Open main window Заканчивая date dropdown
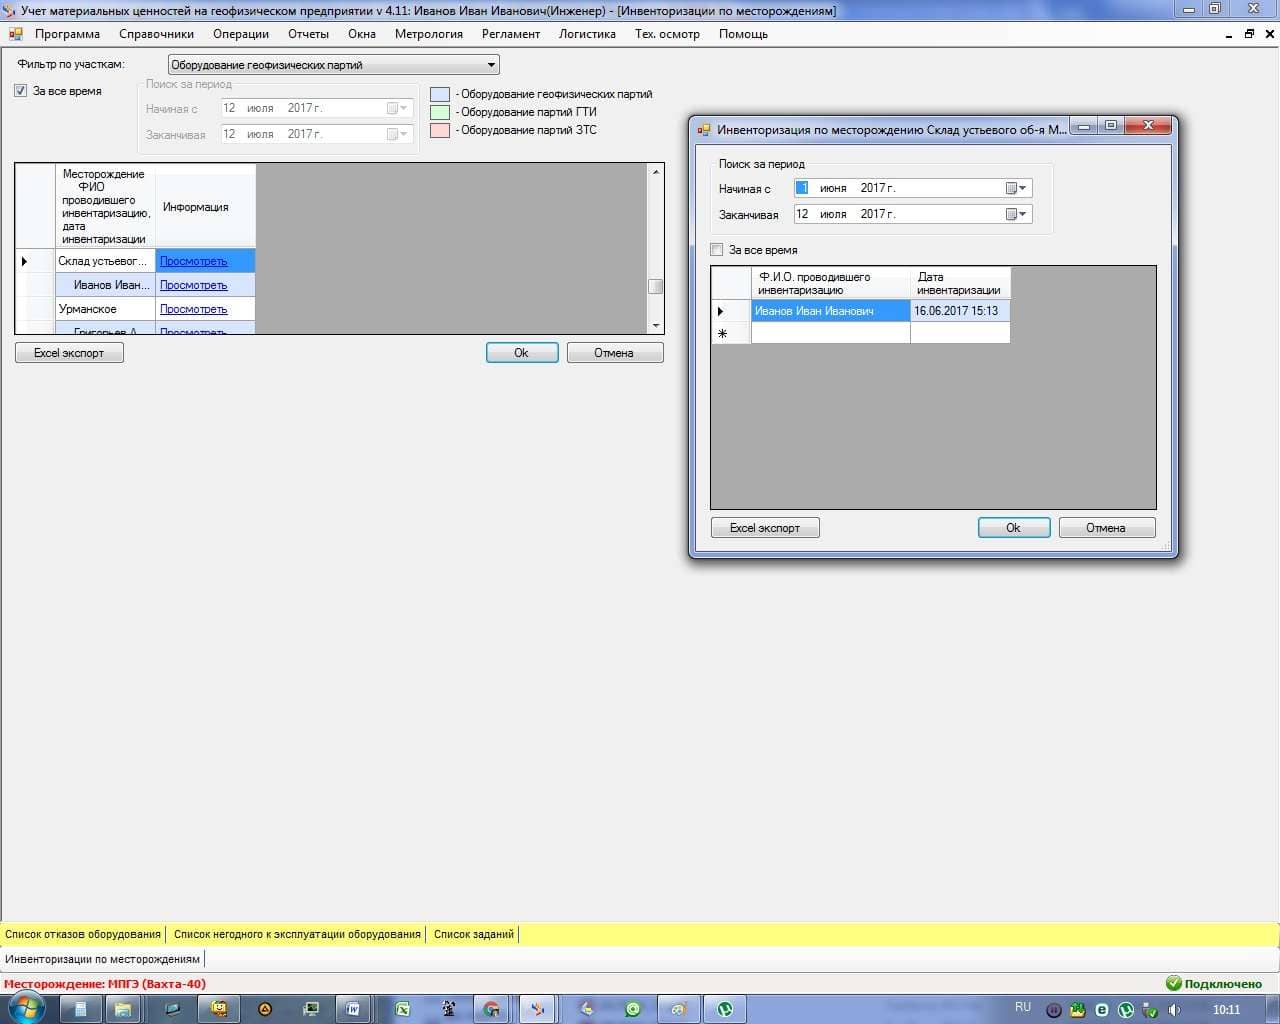Image resolution: width=1280 pixels, height=1024 pixels. [398, 134]
